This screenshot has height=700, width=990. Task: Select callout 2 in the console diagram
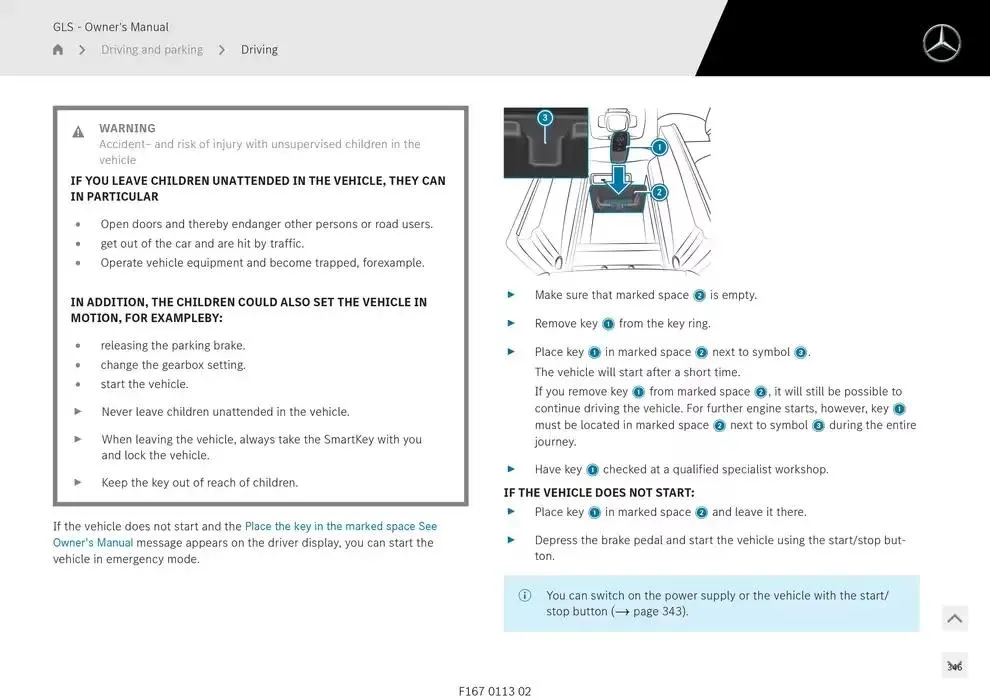(659, 192)
